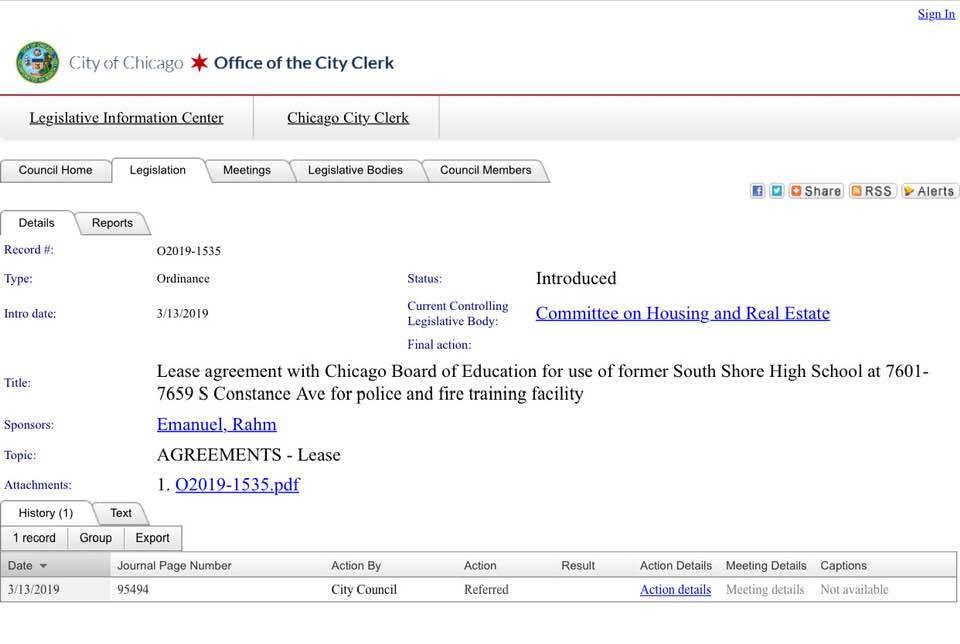Open the Chicago City Clerk link
Screen dimensions: 960x644
pos(348,118)
